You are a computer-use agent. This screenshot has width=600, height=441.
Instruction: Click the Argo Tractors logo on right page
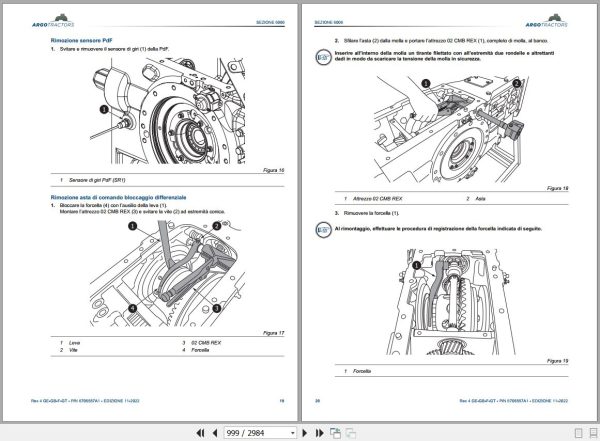546,21
